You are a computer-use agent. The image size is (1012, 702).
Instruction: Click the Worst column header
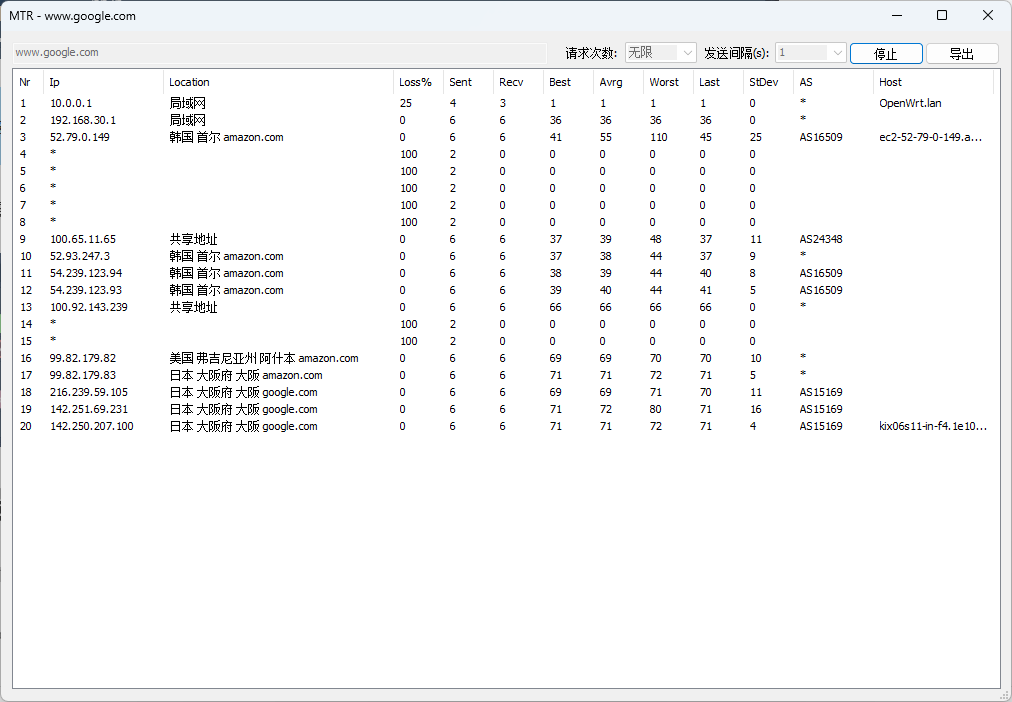point(663,82)
